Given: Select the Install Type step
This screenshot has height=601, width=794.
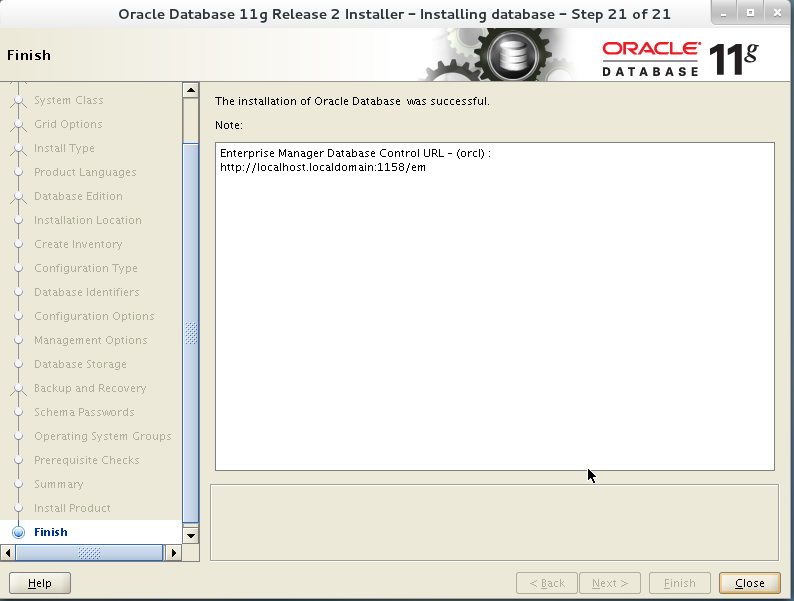Looking at the screenshot, I should [64, 148].
